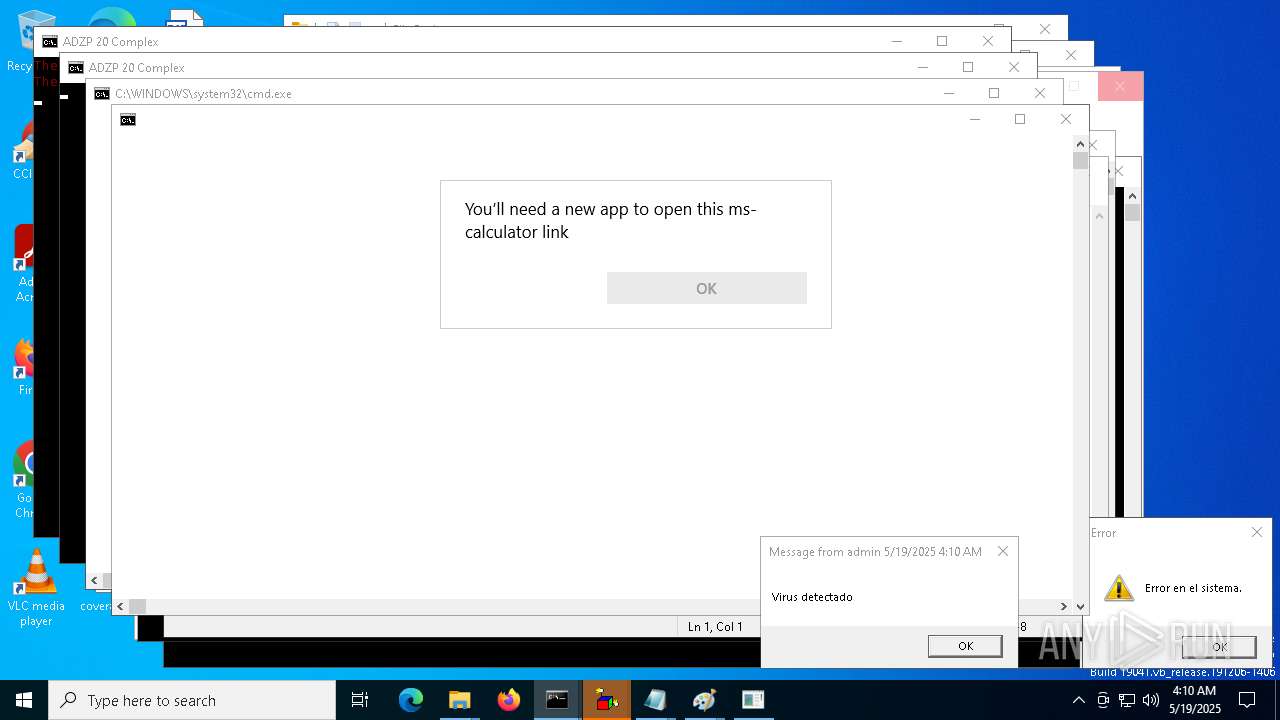Viewport: 1280px width, 720px height.
Task: Close the C:\WINDOWS\system32\cmd.exe window
Action: coord(1040,93)
